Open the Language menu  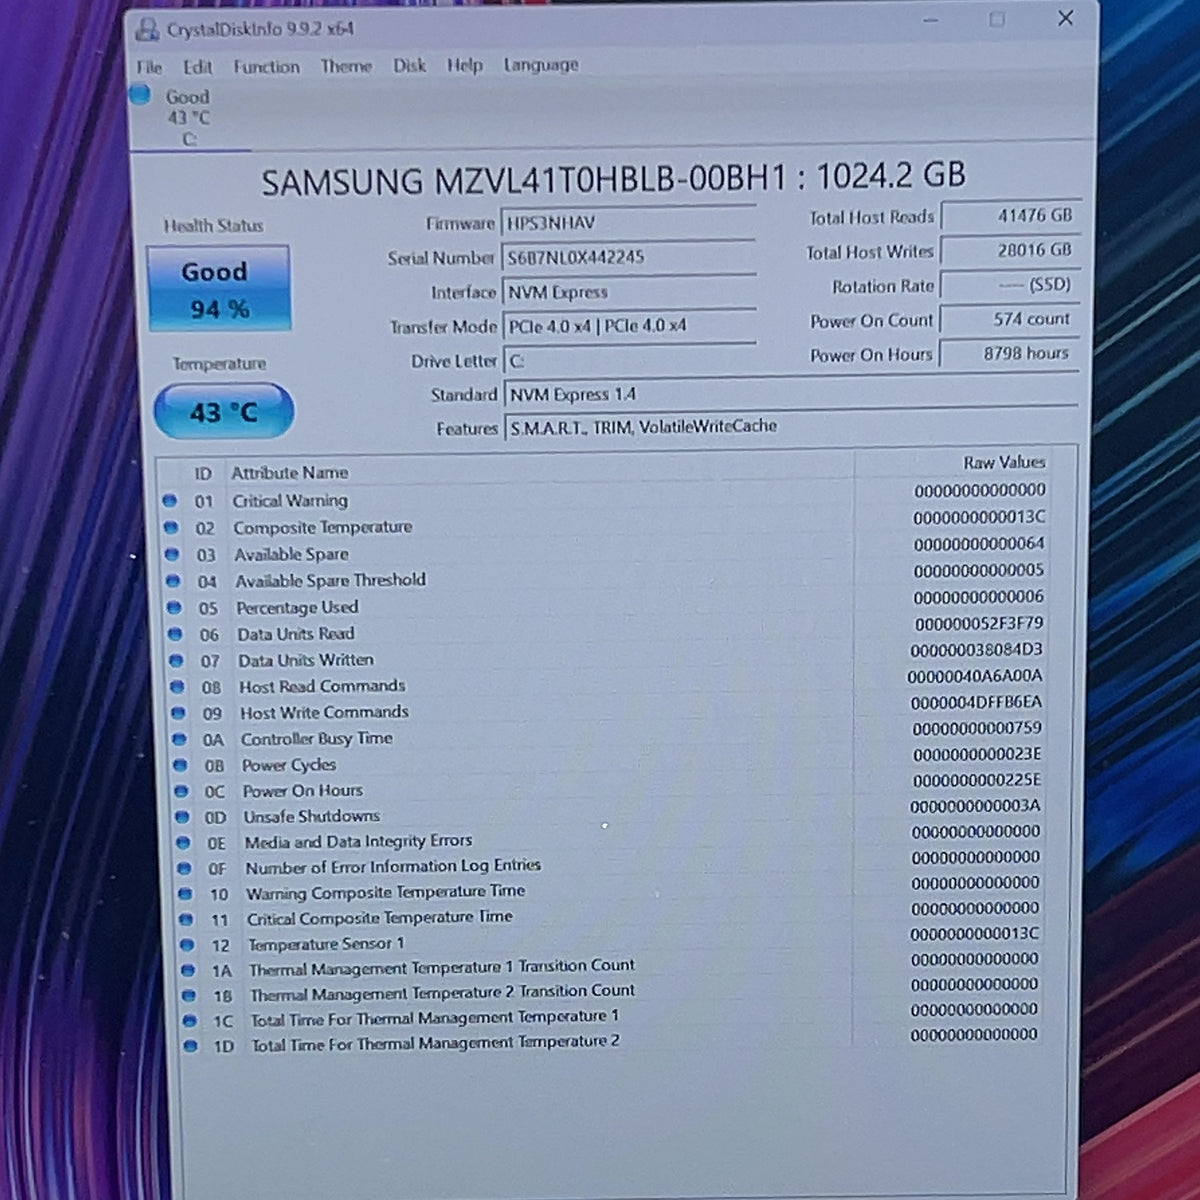(540, 65)
